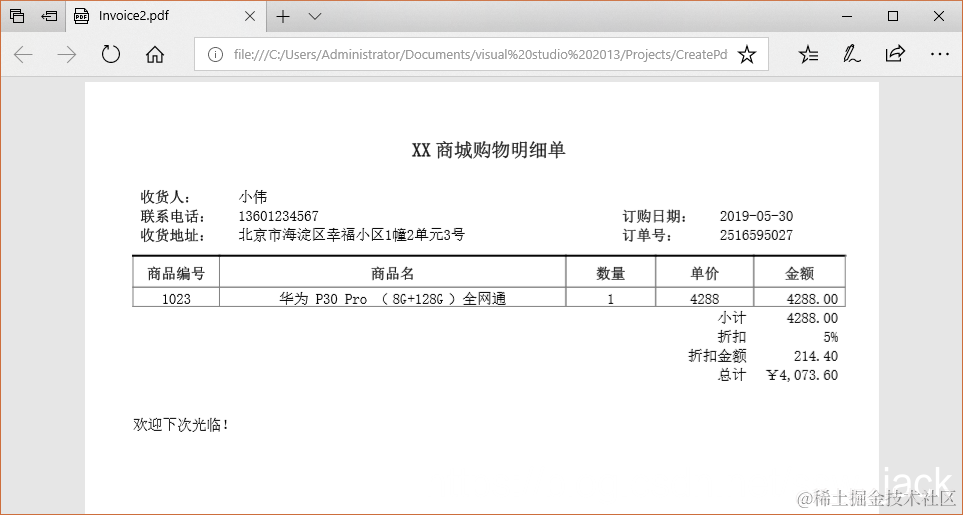Click the '数量' column header
The height and width of the screenshot is (515, 963).
pos(610,273)
